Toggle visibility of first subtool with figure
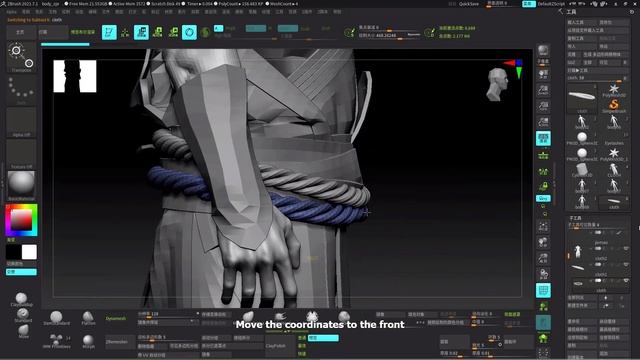The height and width of the screenshot is (360, 640). tap(626, 249)
